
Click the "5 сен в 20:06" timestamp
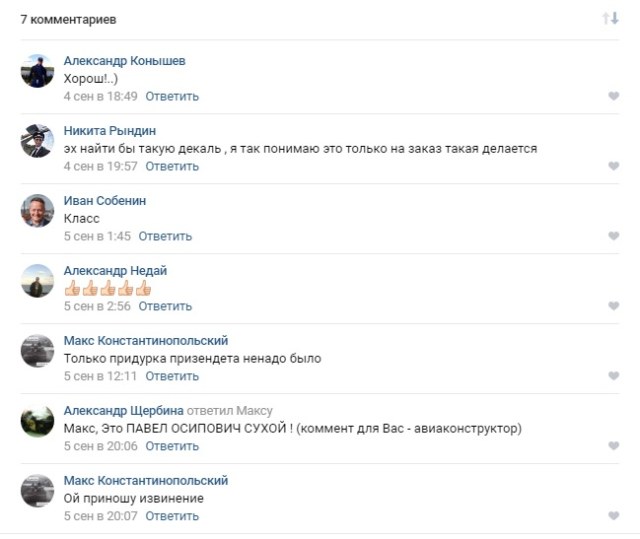(x=100, y=446)
